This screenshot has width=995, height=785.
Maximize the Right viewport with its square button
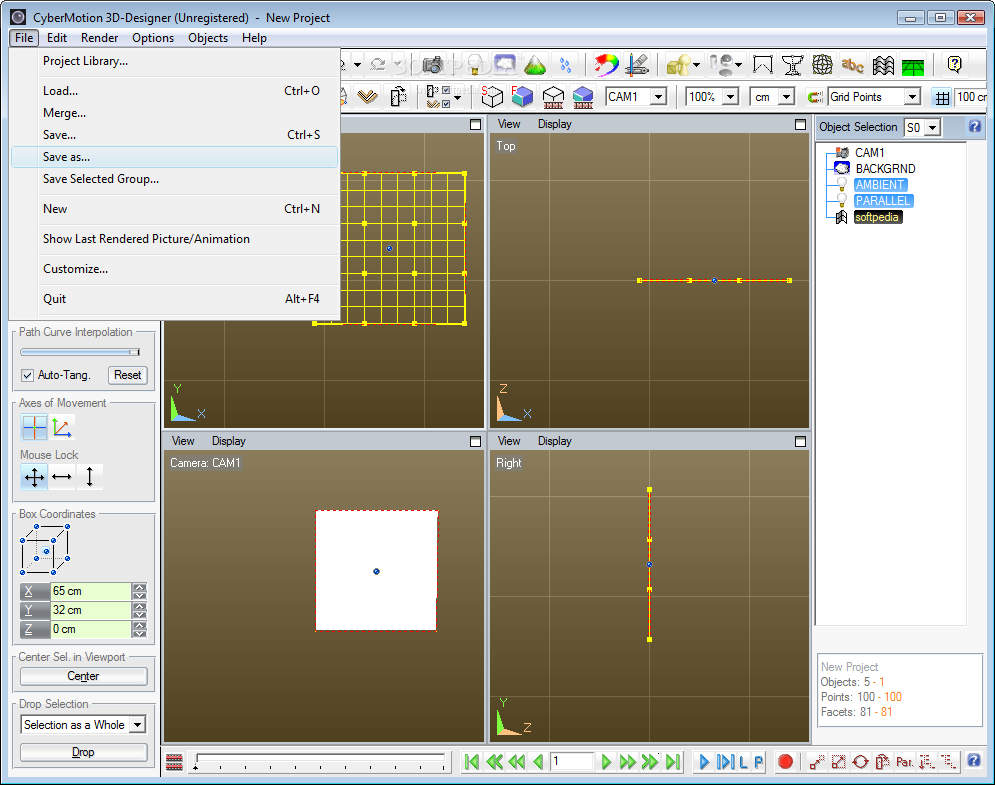(800, 441)
